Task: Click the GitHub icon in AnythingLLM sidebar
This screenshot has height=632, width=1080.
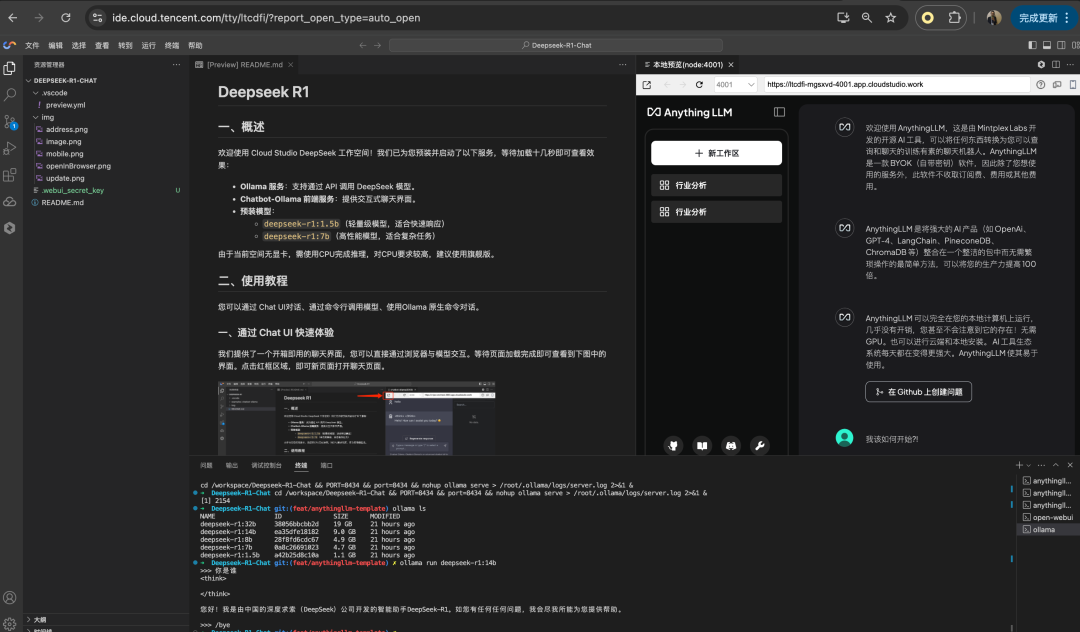Action: click(x=673, y=445)
